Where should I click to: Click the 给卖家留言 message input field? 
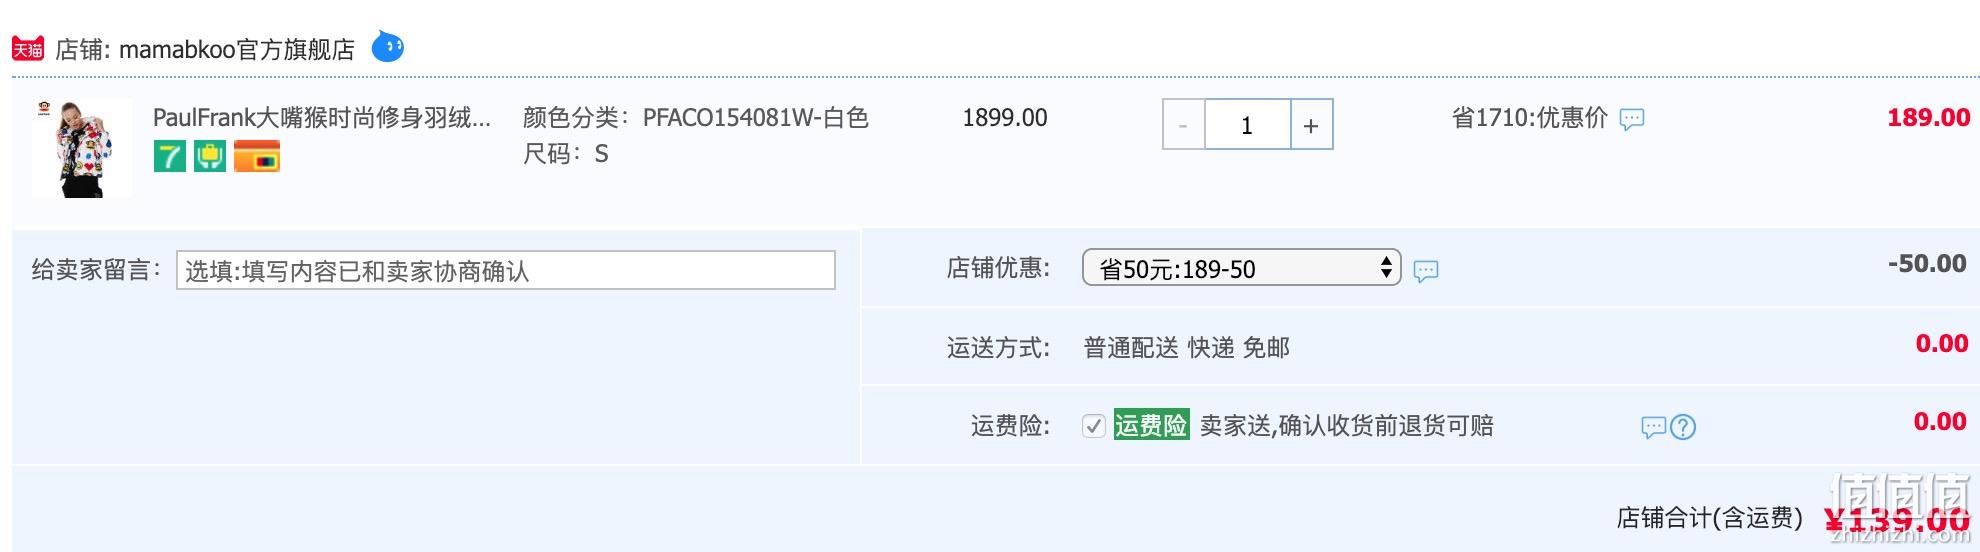click(x=506, y=271)
